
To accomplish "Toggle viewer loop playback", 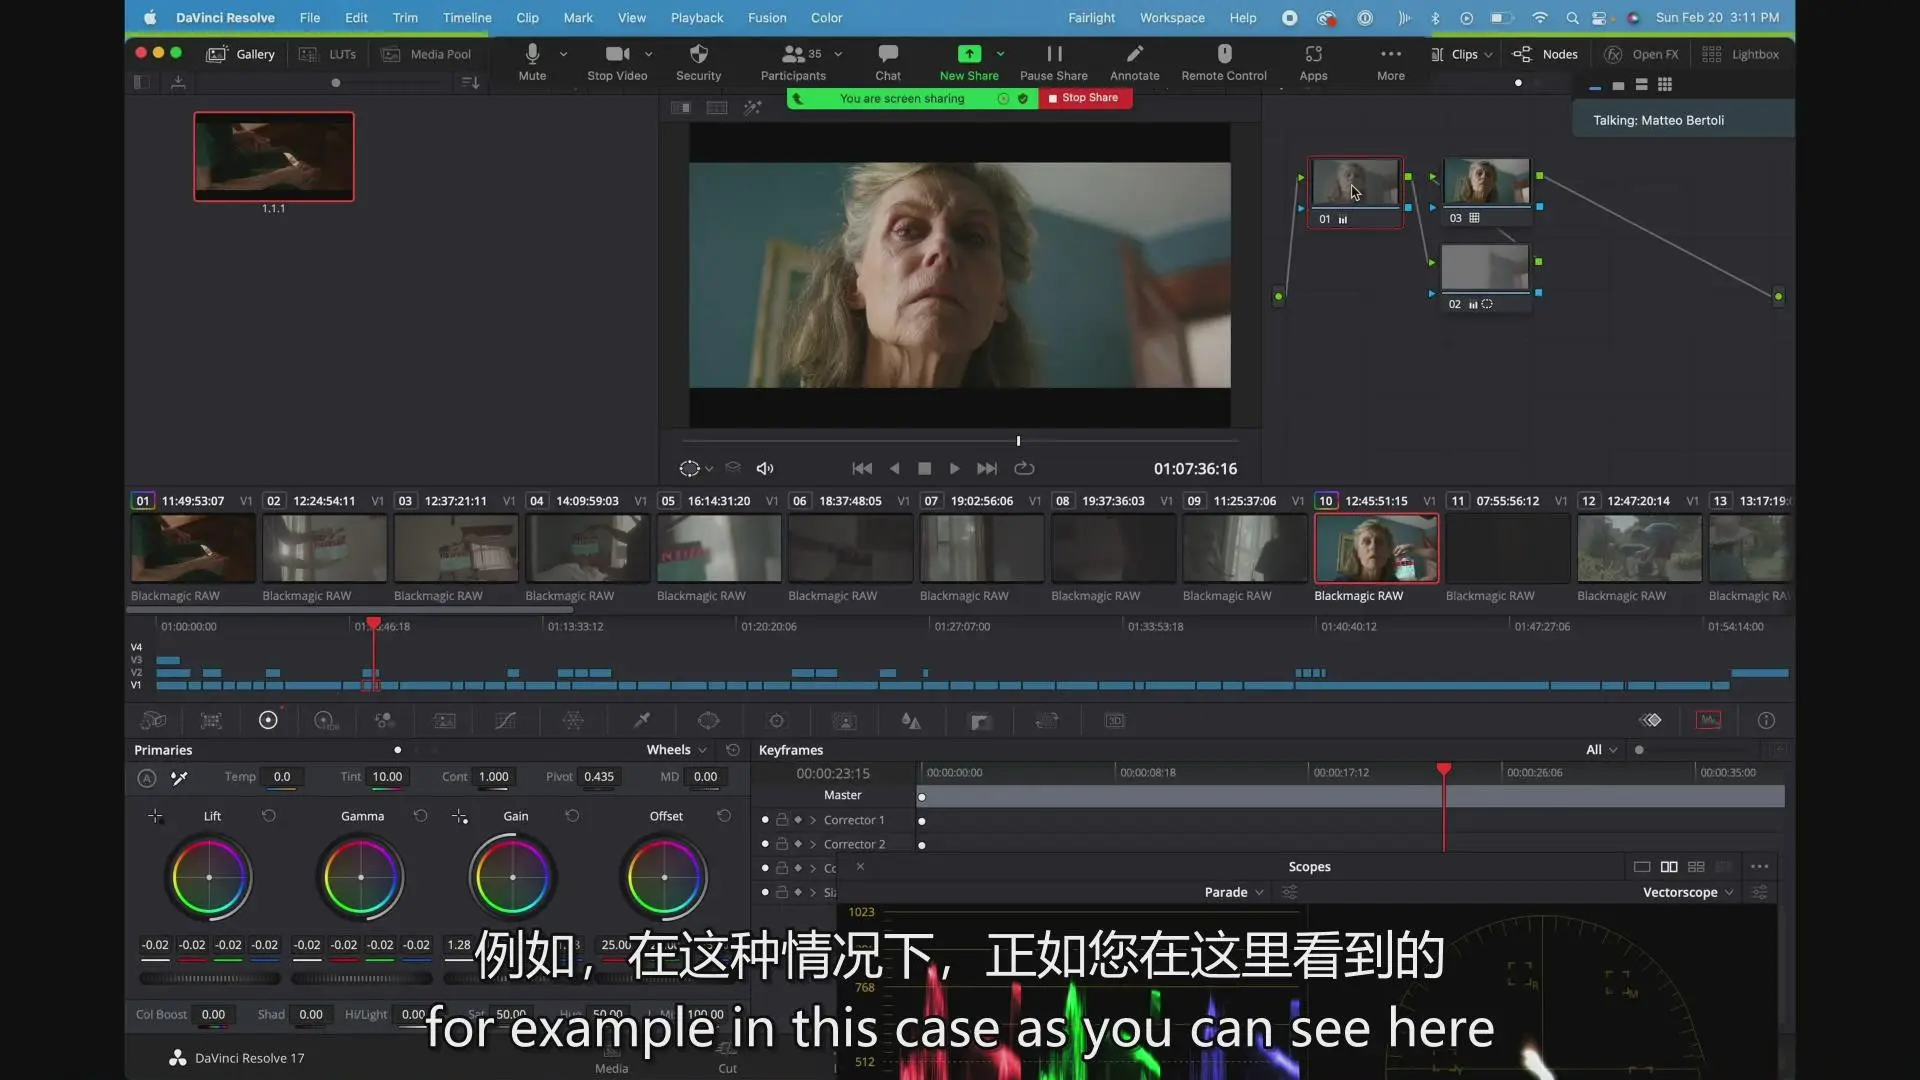I will pos(1024,468).
